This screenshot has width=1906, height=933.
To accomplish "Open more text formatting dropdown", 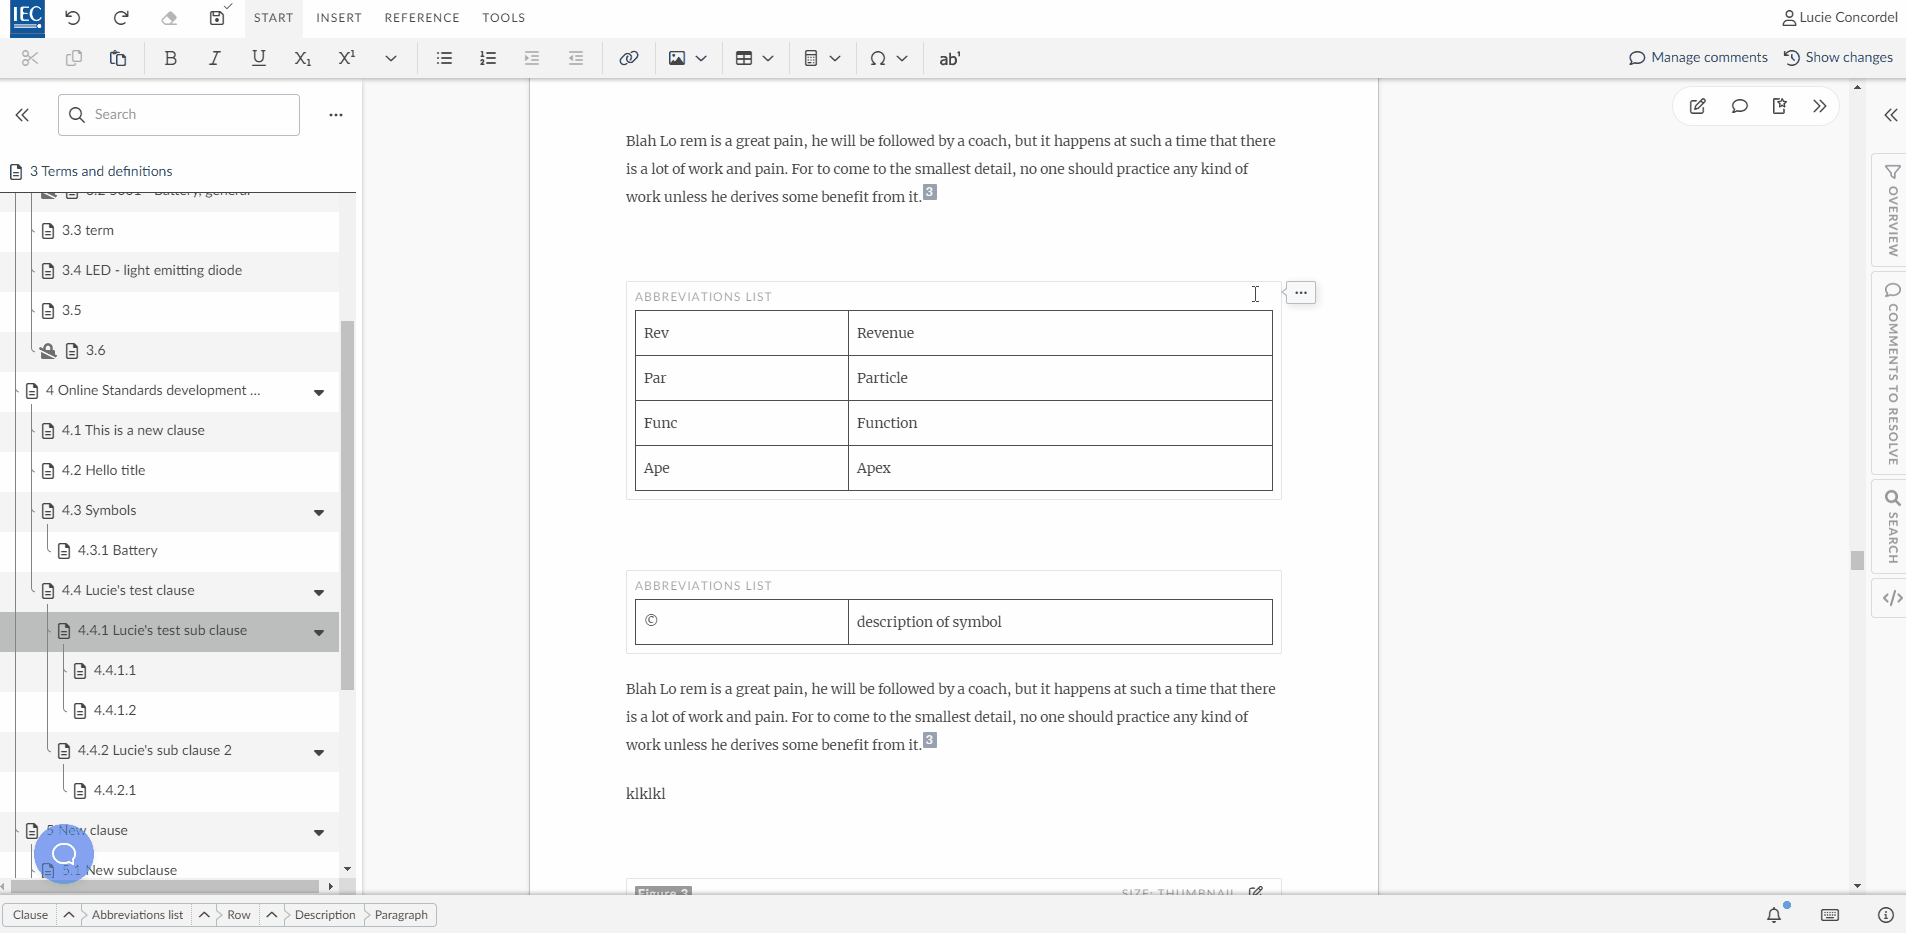I will point(391,58).
